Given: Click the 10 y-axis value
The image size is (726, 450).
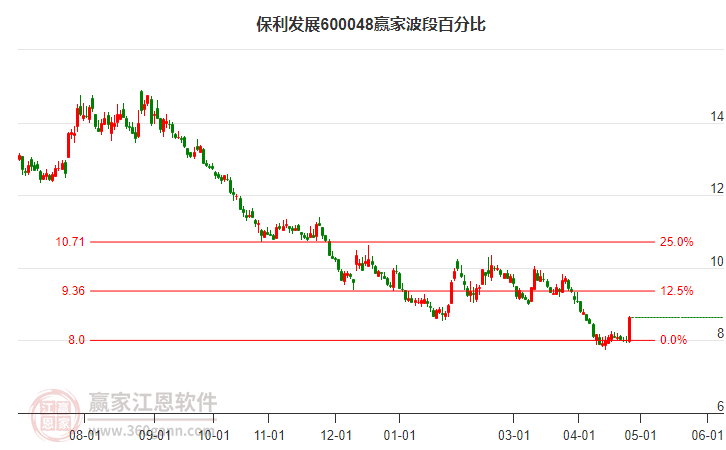Looking at the screenshot, I should click(x=717, y=262).
